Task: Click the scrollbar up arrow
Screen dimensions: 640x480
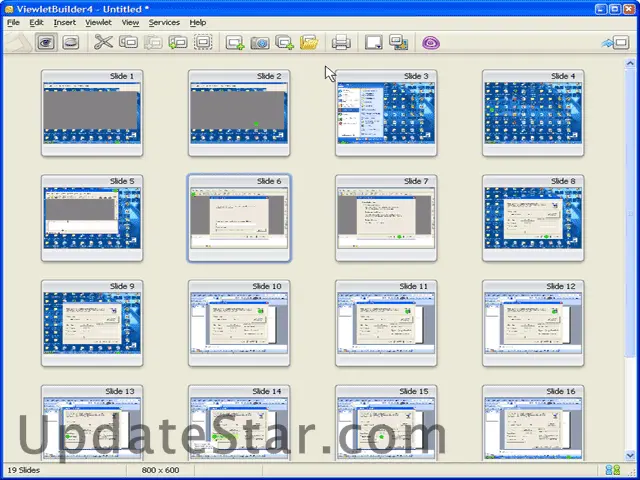Action: (630, 63)
